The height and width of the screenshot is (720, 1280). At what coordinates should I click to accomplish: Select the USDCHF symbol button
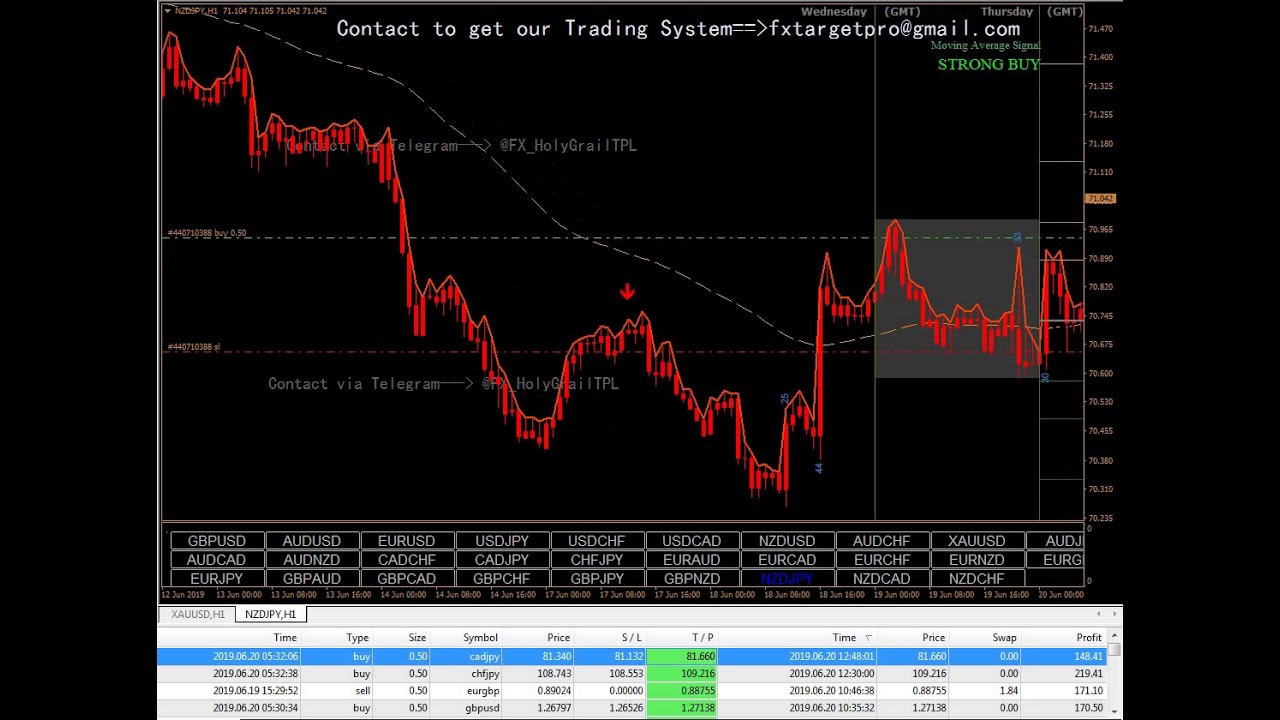point(596,541)
